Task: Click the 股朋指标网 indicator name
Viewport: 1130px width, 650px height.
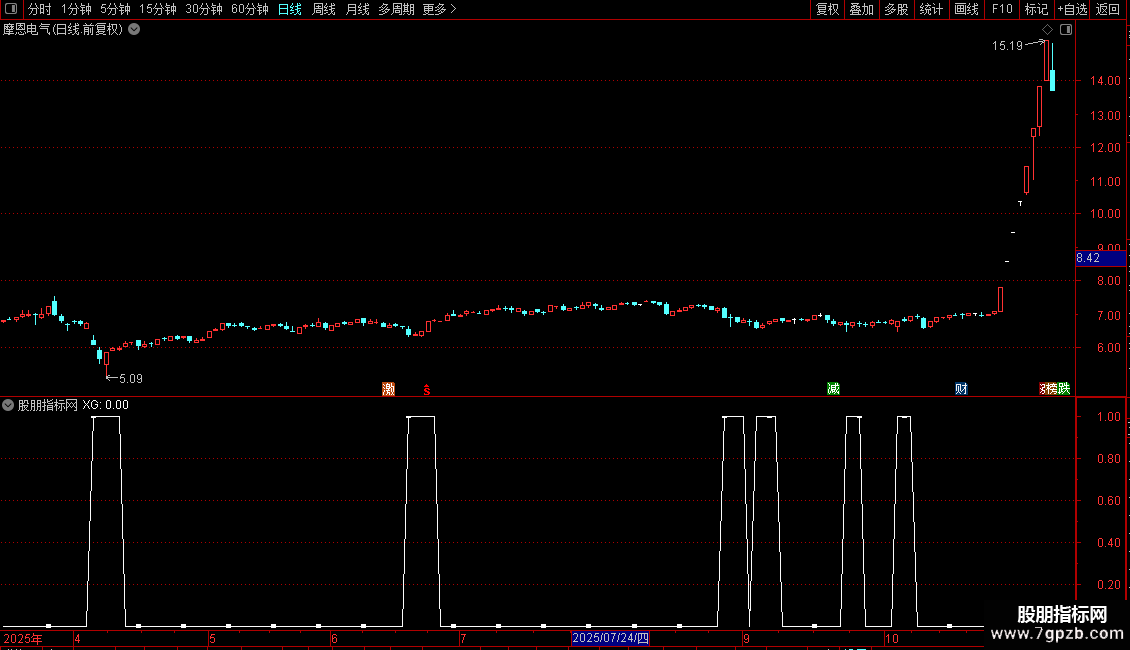Action: point(48,405)
